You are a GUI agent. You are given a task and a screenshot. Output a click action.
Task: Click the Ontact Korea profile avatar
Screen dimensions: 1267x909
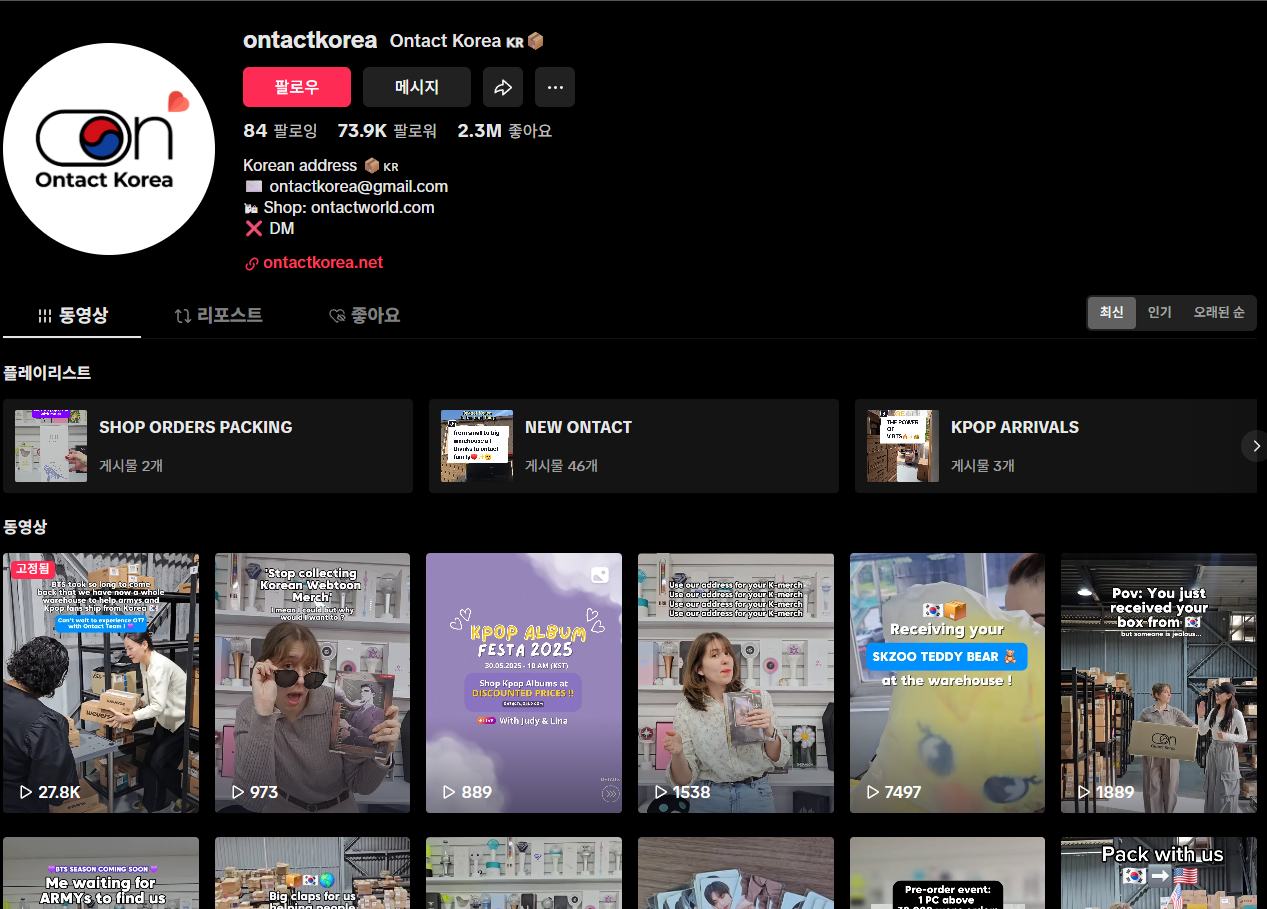point(109,149)
